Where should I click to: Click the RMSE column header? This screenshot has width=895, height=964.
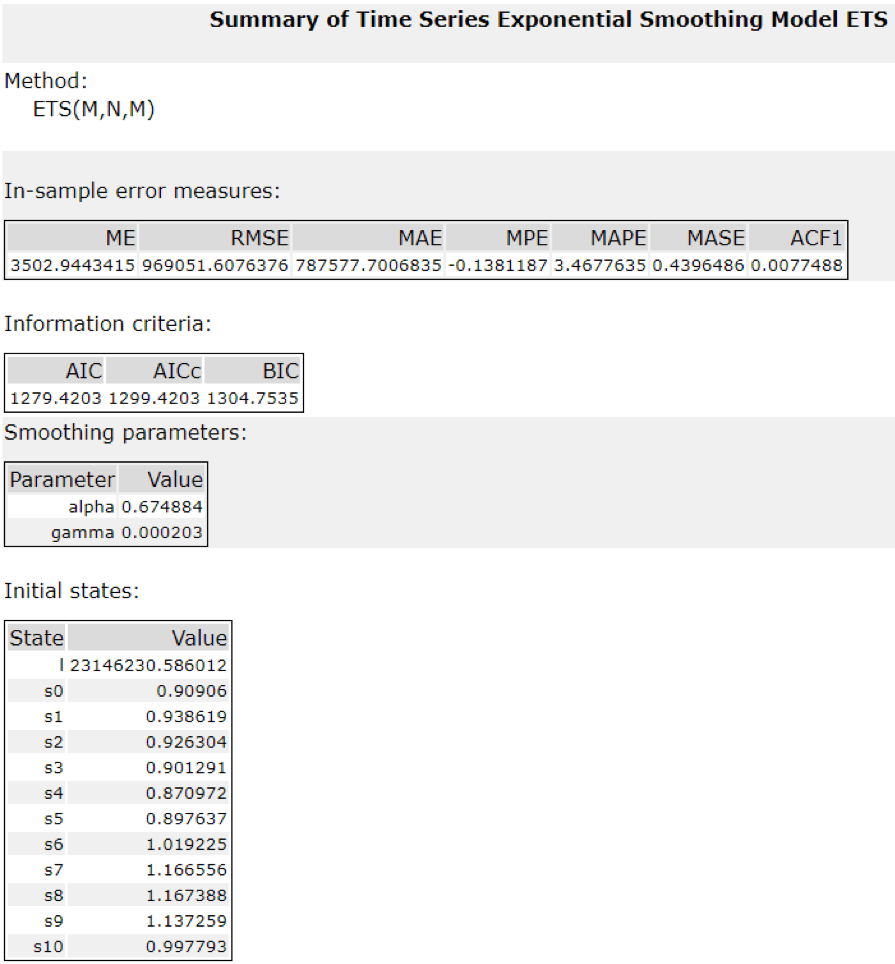point(260,238)
